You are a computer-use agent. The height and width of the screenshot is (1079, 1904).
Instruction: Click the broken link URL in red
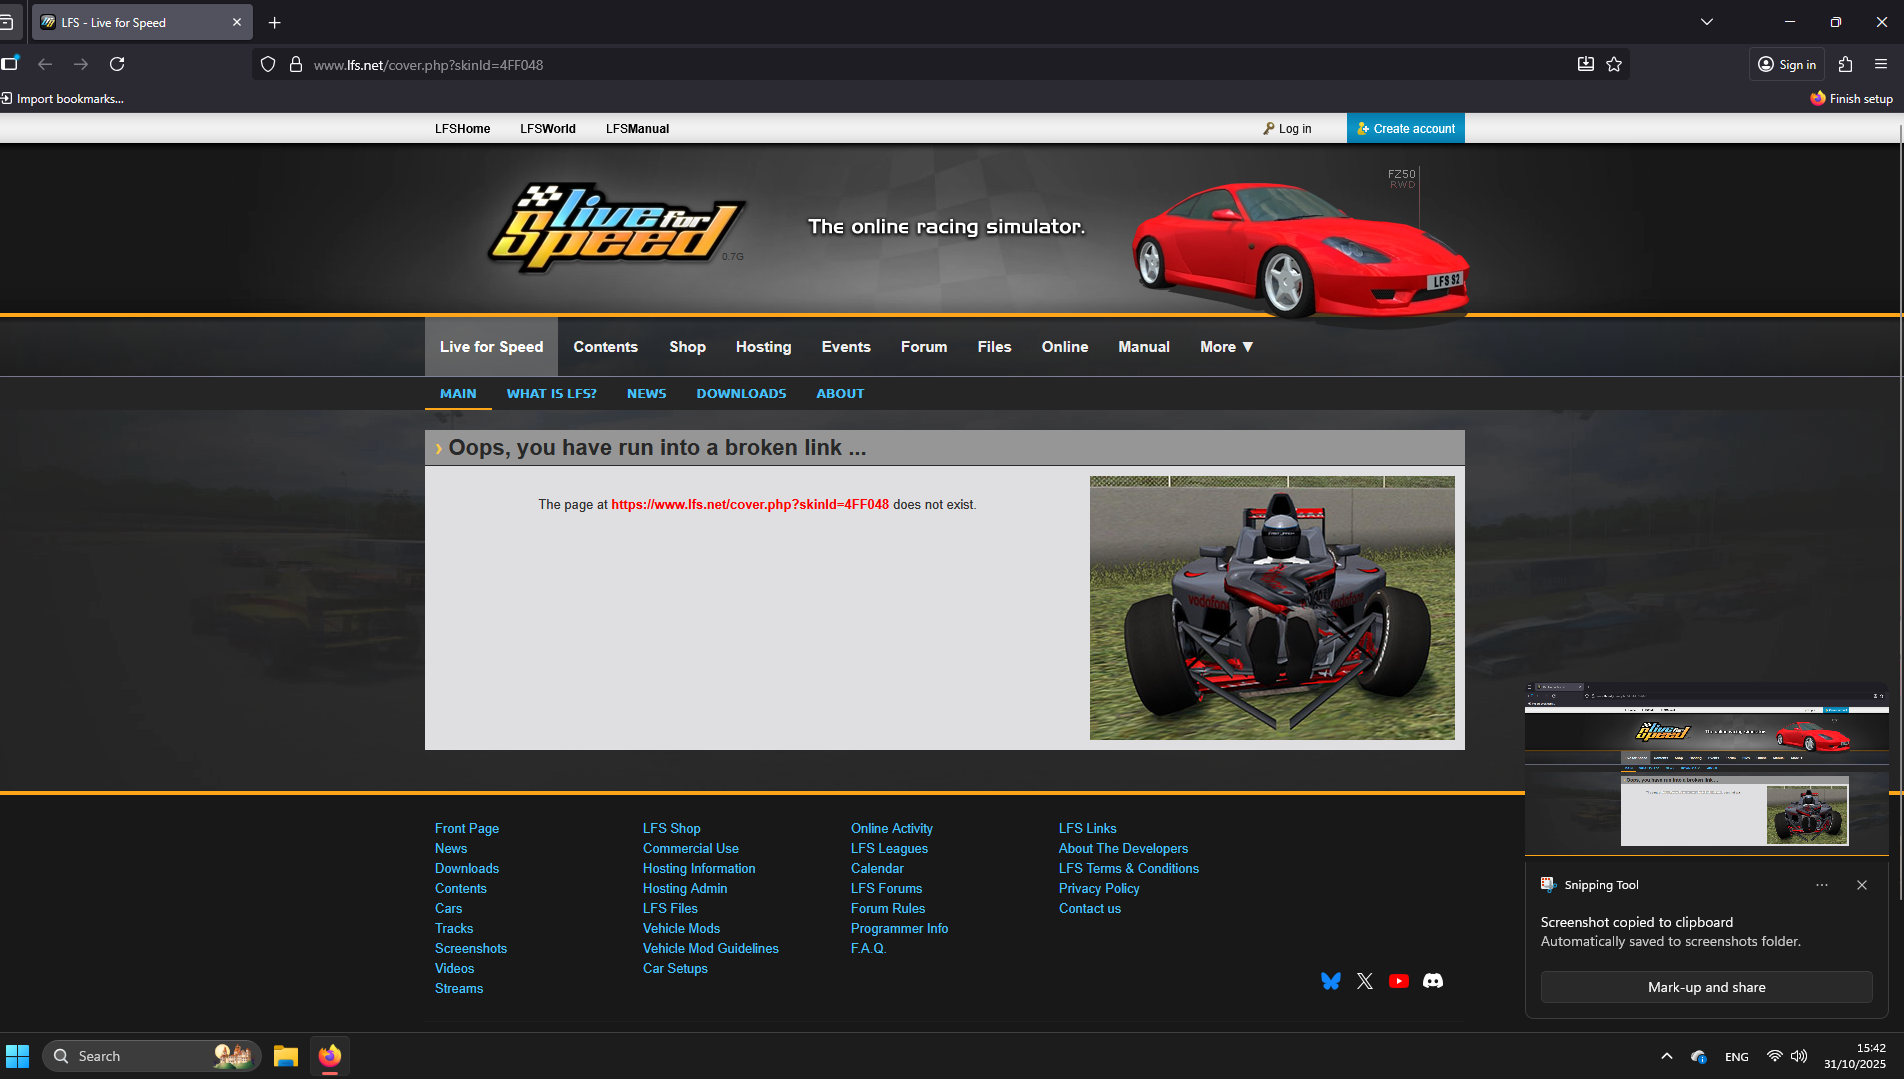(750, 505)
